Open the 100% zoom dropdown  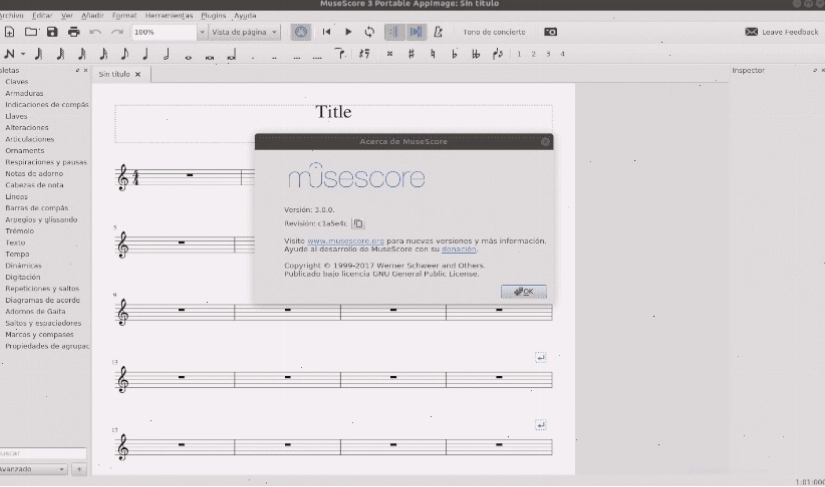202,32
